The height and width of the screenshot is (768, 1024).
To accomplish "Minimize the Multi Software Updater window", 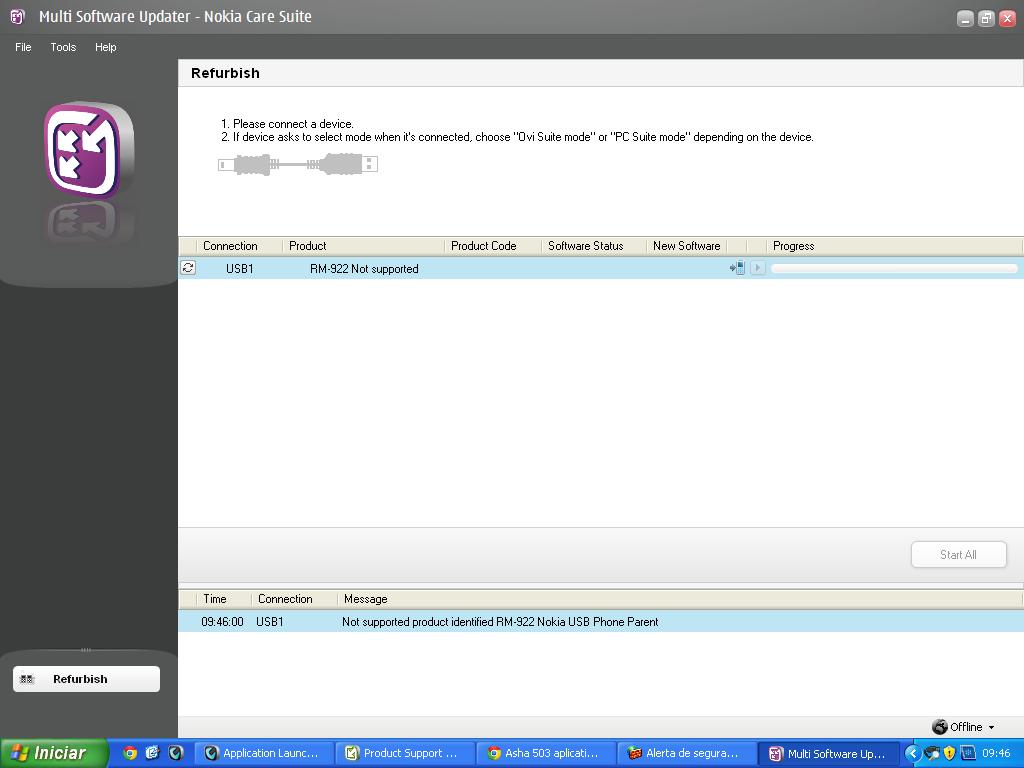I will click(x=965, y=18).
